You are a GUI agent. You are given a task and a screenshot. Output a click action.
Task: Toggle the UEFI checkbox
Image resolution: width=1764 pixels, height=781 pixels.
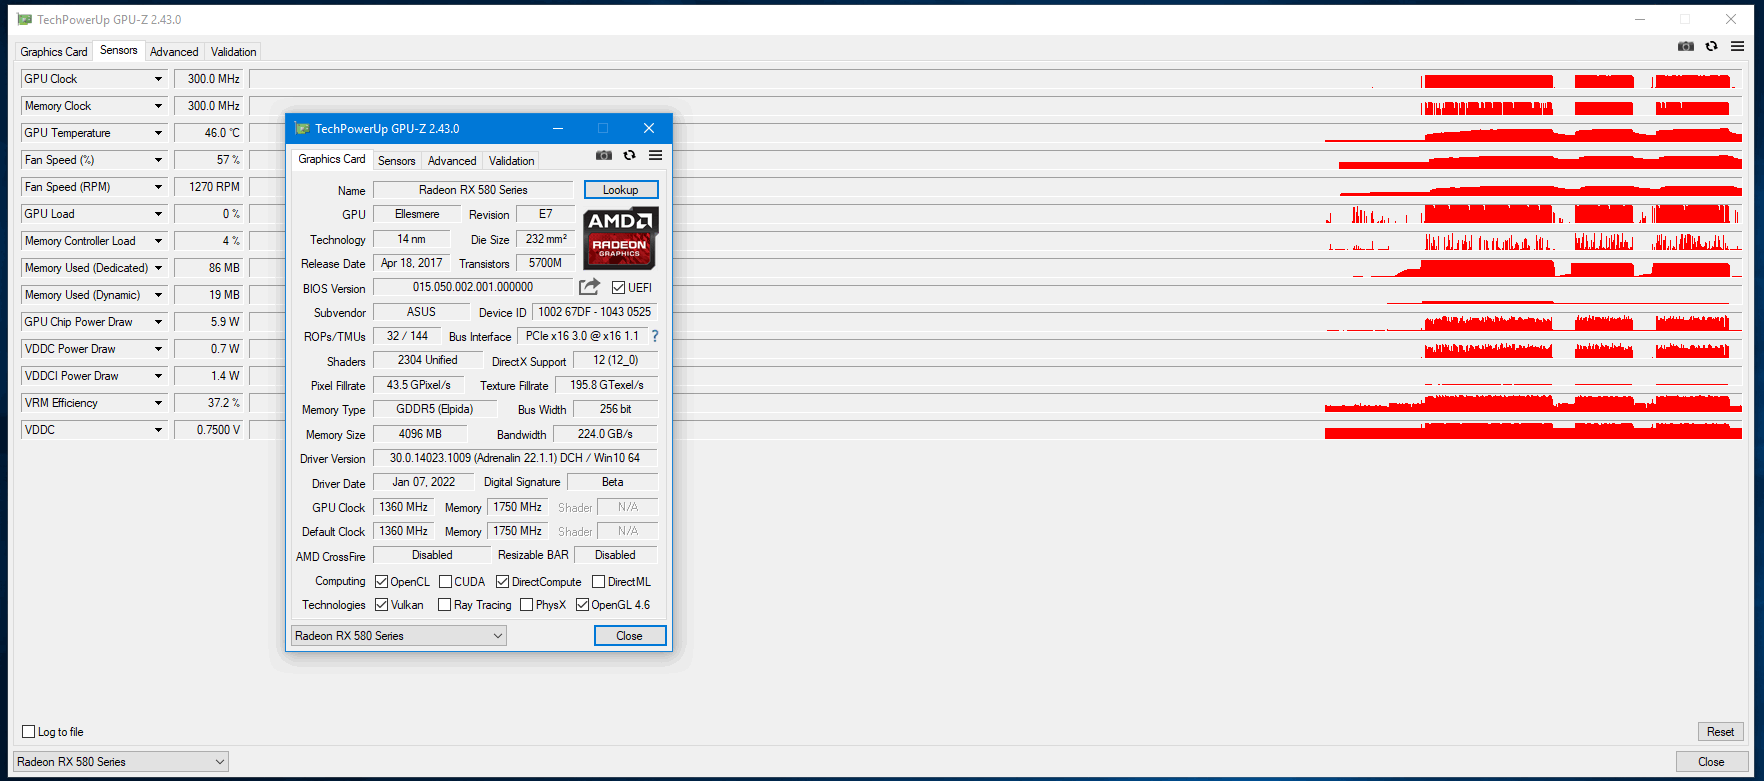[x=619, y=287]
